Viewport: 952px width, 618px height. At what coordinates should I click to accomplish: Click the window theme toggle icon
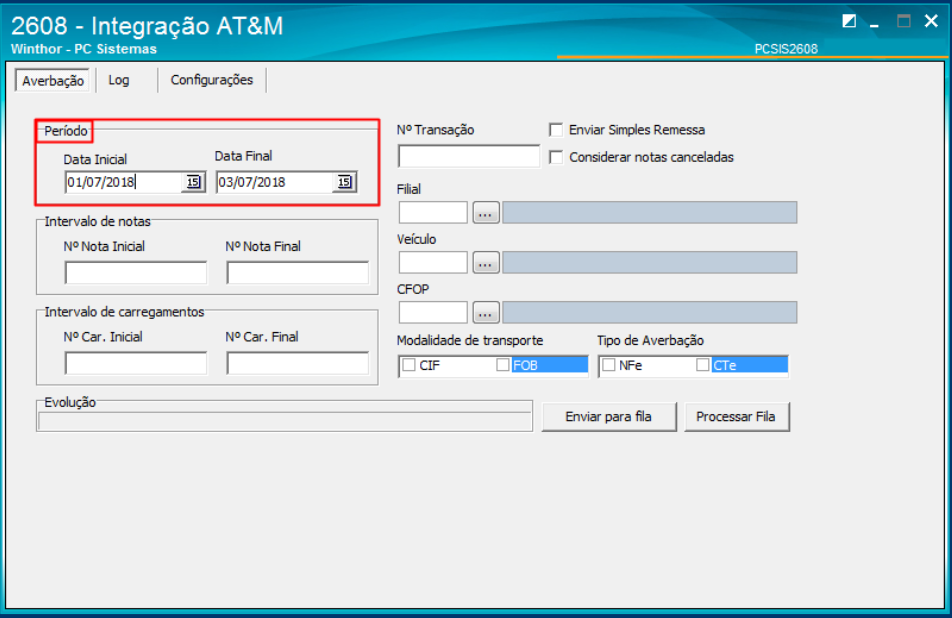[x=849, y=21]
